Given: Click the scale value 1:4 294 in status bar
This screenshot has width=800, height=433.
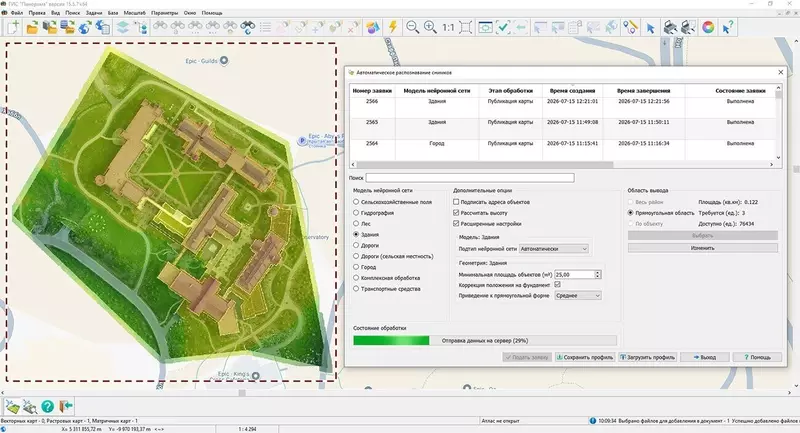Looking at the screenshot, I should pos(247,429).
